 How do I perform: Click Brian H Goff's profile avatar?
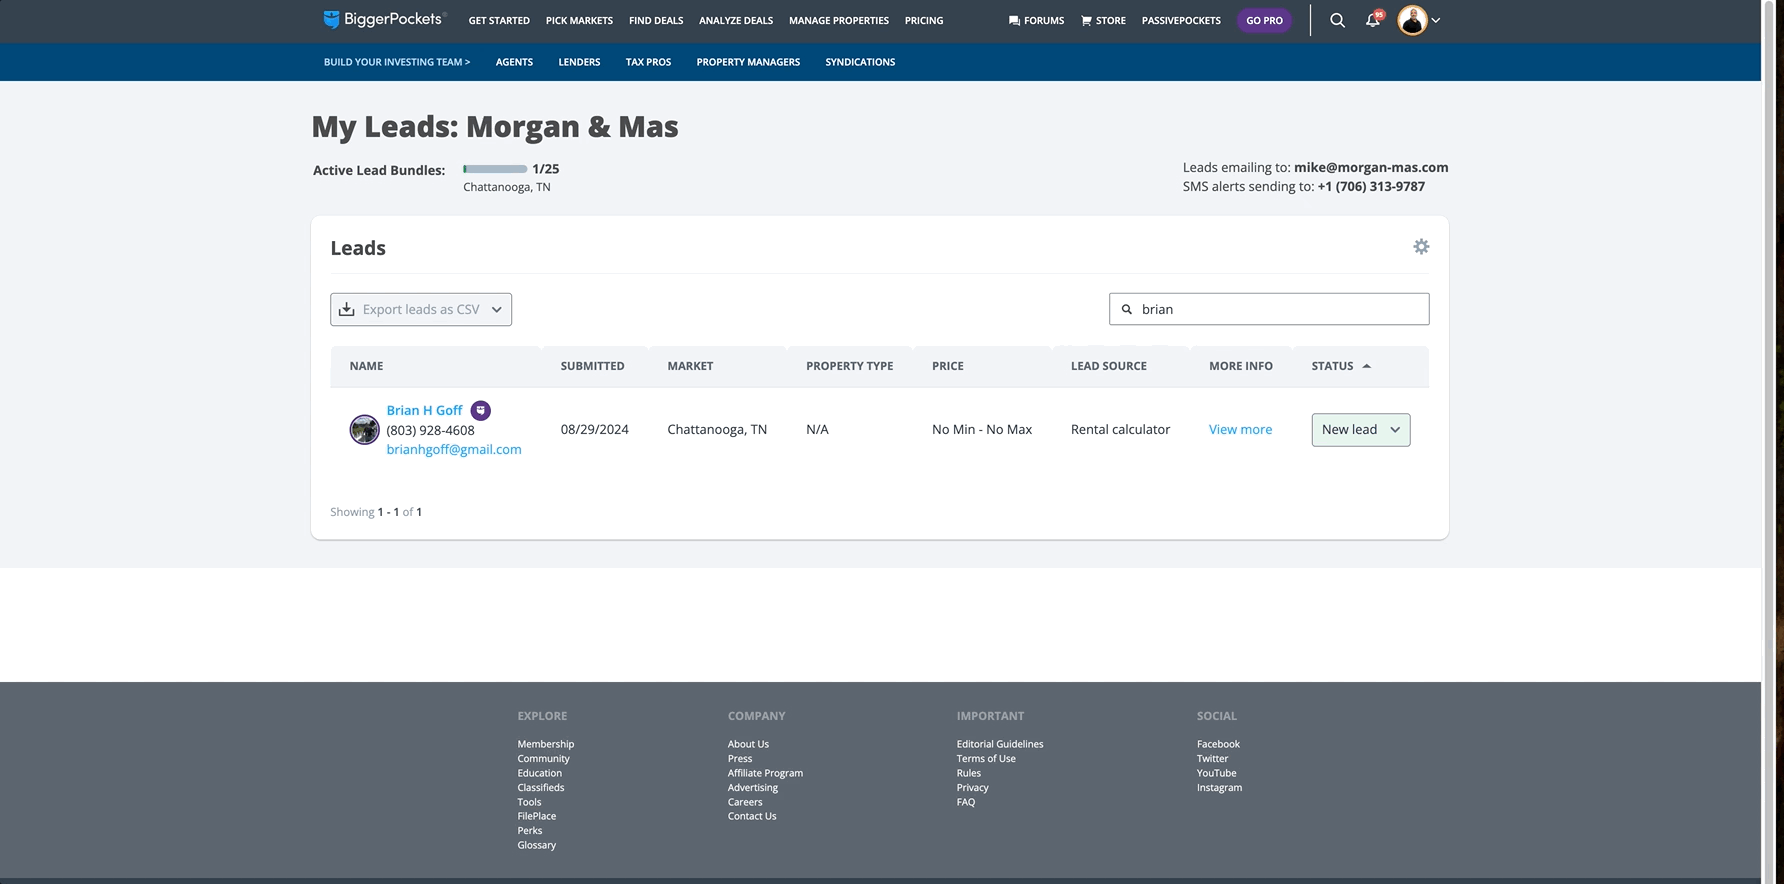coord(364,430)
